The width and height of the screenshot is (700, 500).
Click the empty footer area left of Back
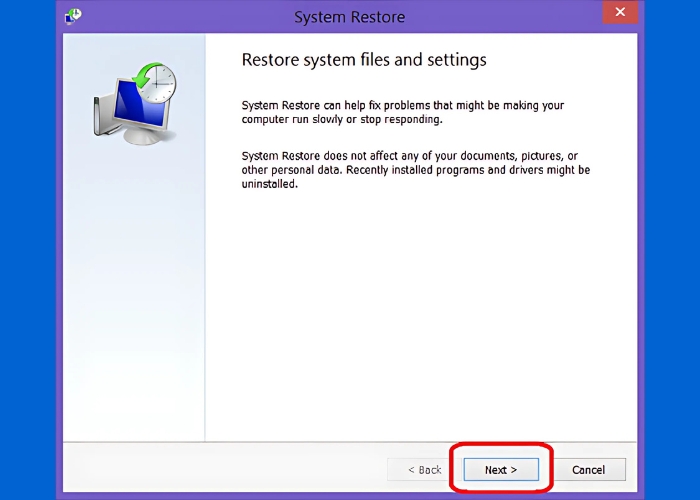pyautogui.click(x=220, y=469)
